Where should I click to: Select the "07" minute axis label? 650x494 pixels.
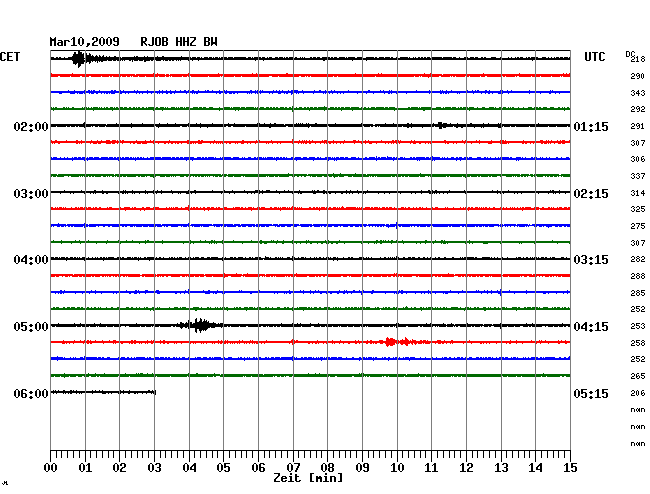pyautogui.click(x=293, y=468)
